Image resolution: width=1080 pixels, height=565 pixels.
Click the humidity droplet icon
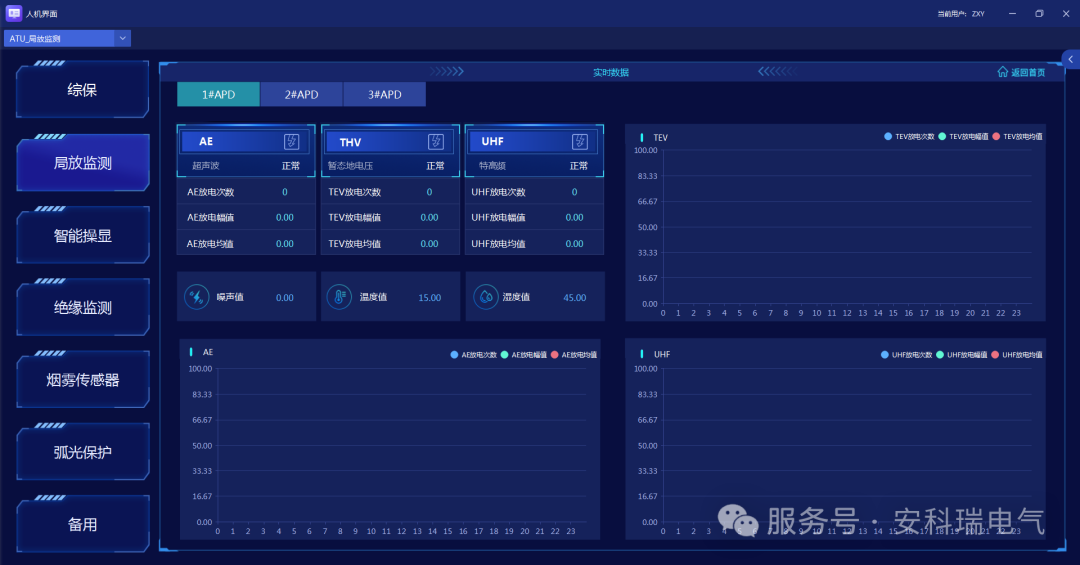486,297
